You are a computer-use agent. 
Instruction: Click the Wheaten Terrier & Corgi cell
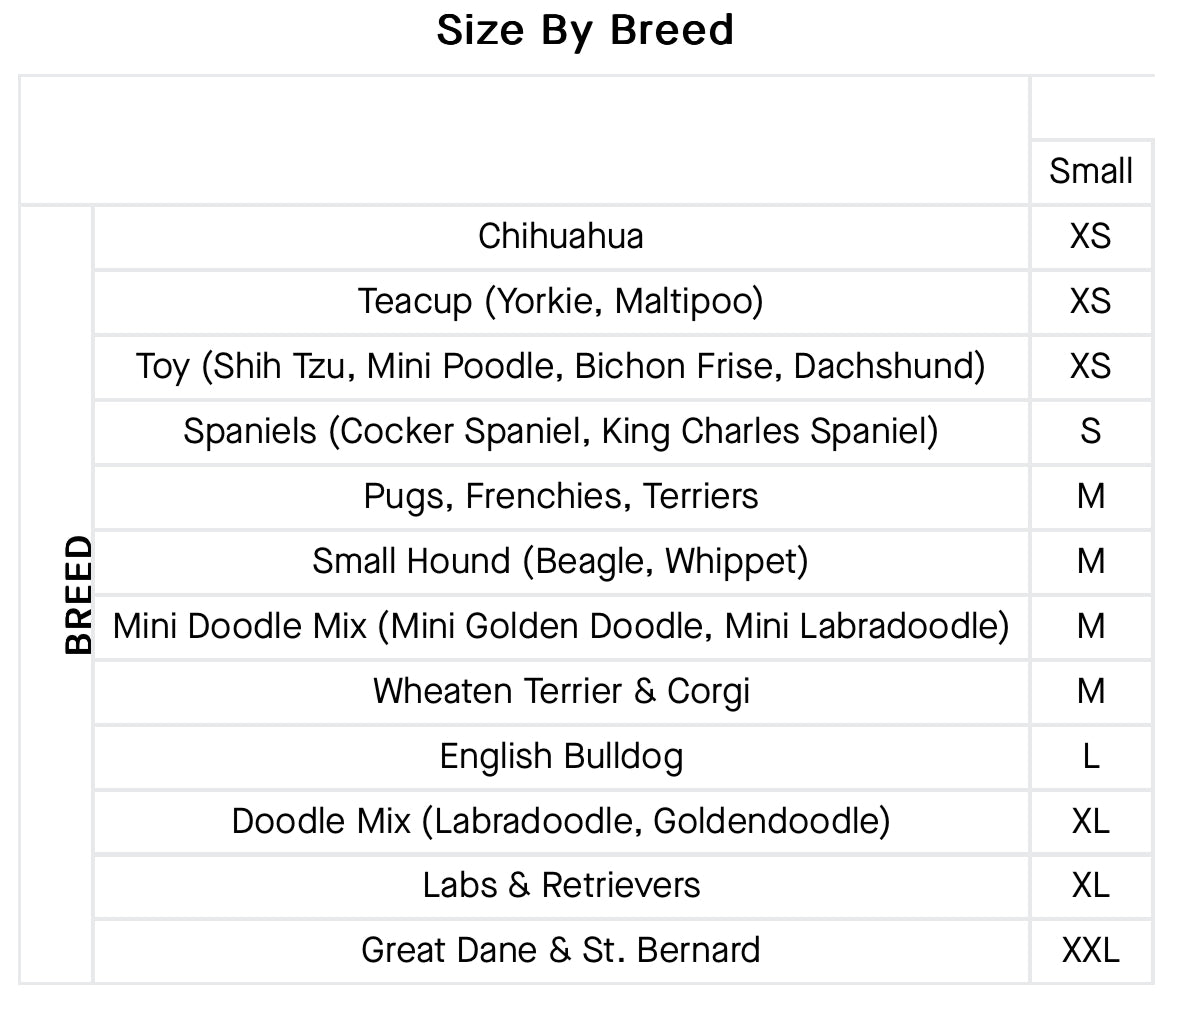(560, 691)
